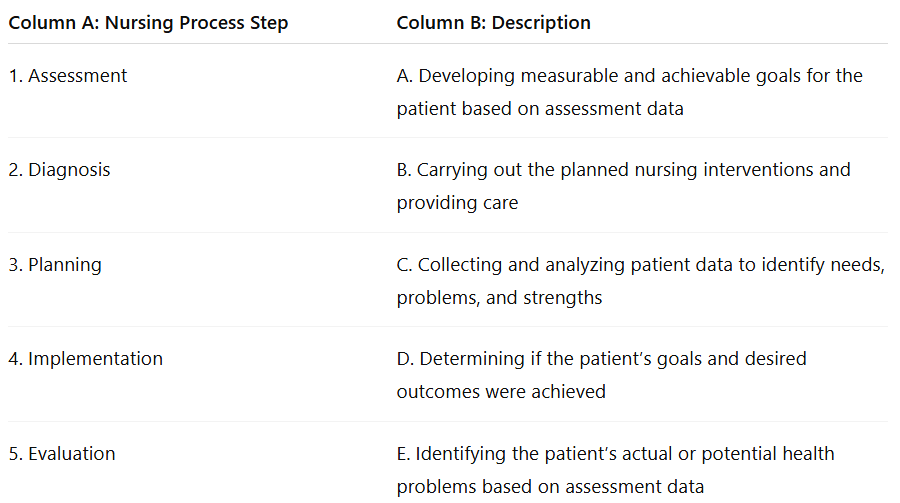Select the 2. Diagnosis cell
Viewport: 900px width, 503px height.
pos(59,170)
